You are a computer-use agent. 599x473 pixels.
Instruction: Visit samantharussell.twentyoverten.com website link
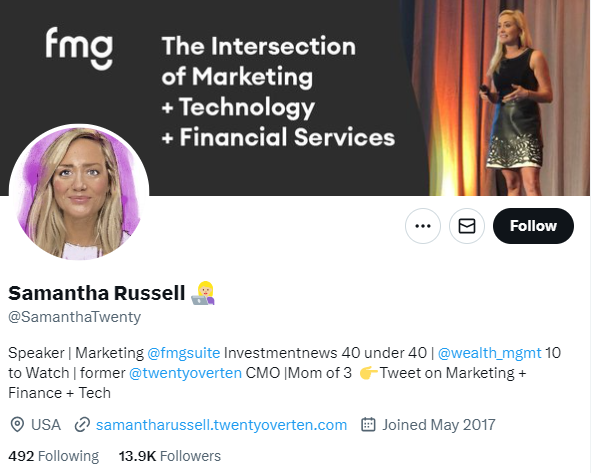[x=221, y=425]
